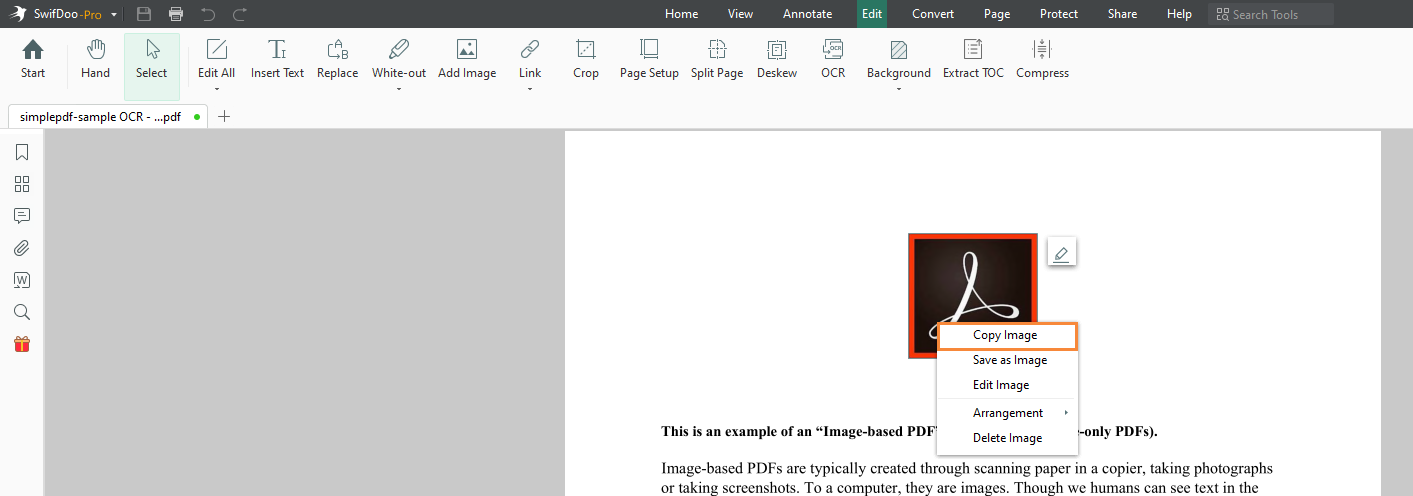Open the Help tab
1413x496 pixels.
(1180, 14)
